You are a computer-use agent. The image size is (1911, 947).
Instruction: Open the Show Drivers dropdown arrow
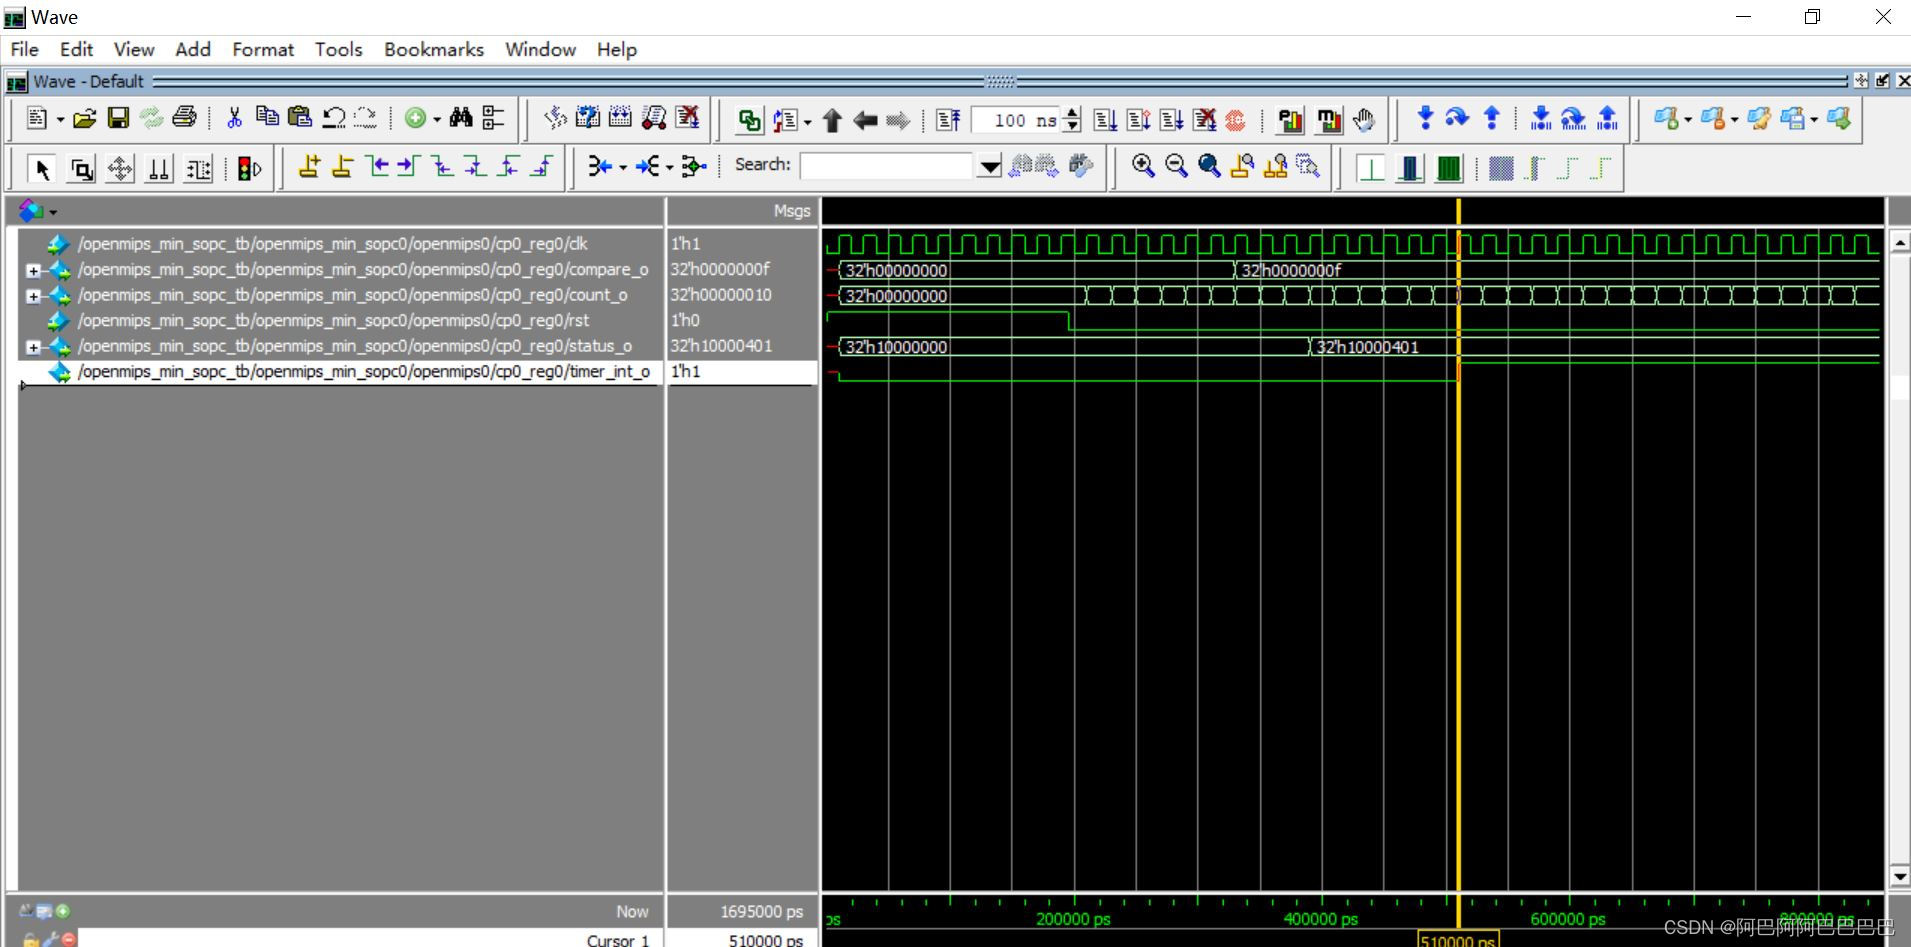click(x=623, y=167)
